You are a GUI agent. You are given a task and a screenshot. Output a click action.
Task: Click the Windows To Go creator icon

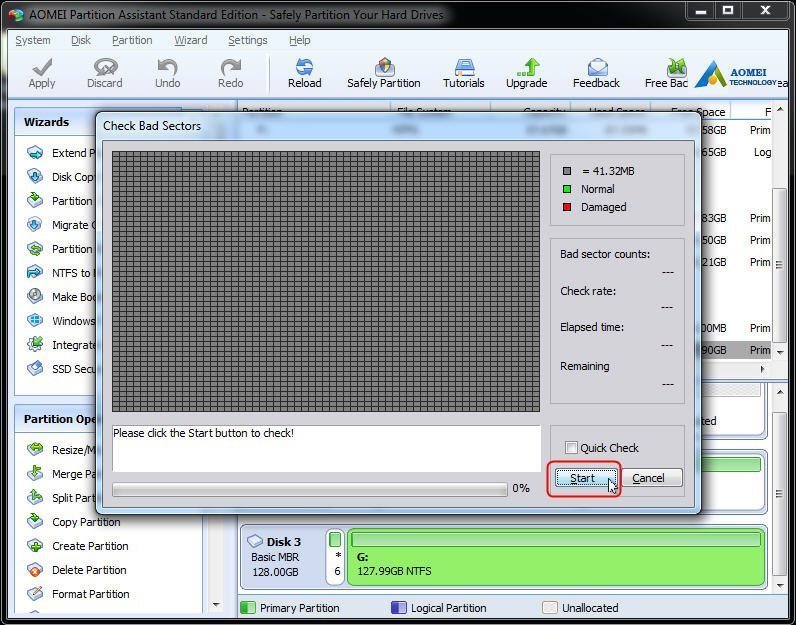coord(35,320)
